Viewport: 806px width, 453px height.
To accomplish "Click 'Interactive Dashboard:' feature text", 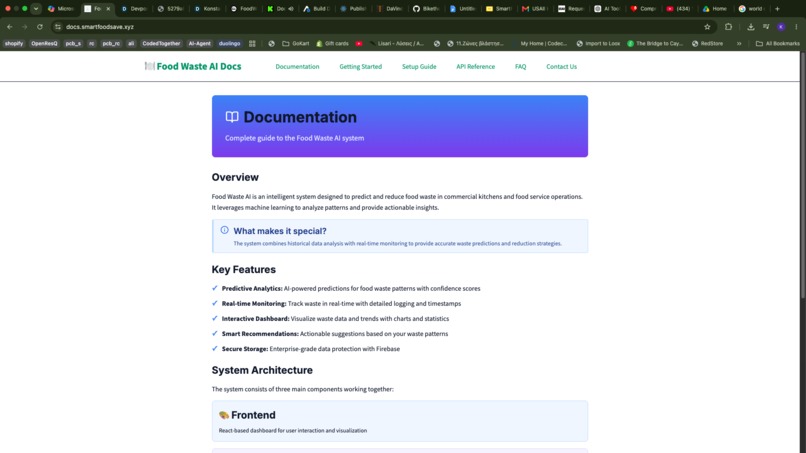I will coord(255,319).
